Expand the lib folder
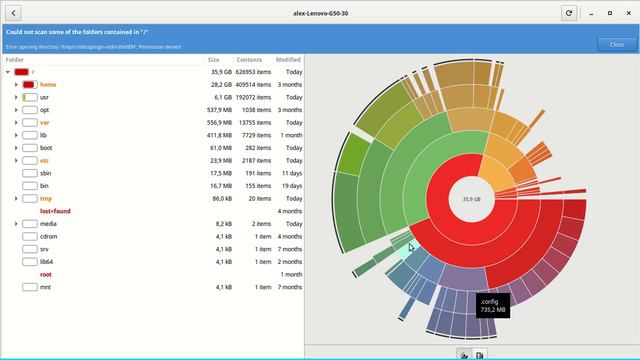 pos(16,135)
